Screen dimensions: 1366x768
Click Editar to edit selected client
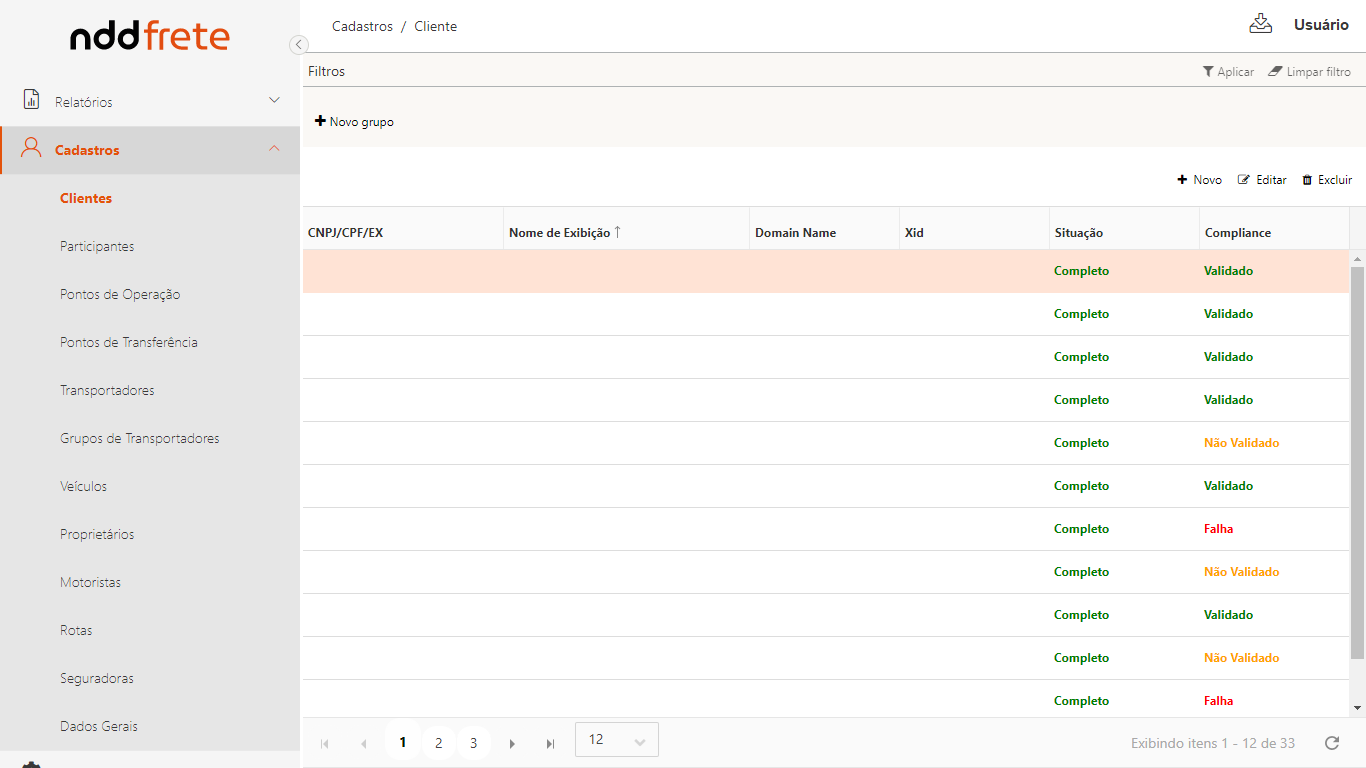click(1262, 180)
